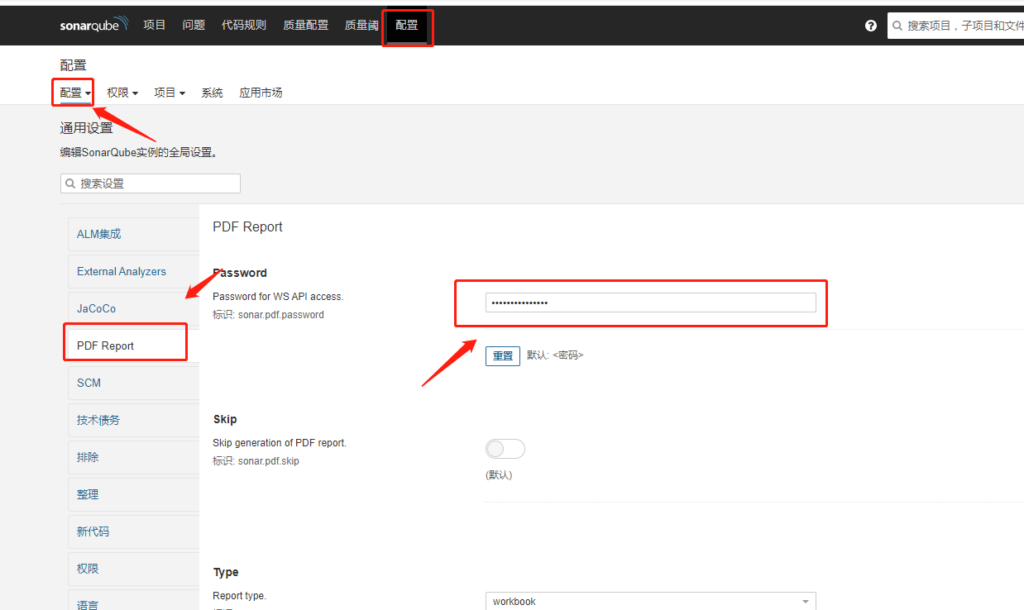Click the sonar.pdf.password input field
1024x610 pixels.
650,302
